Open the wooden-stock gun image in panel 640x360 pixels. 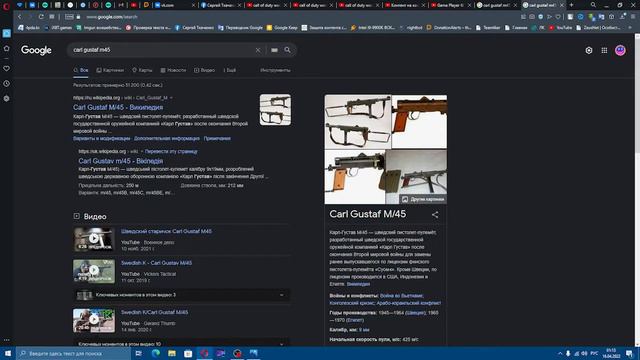pyautogui.click(x=419, y=122)
